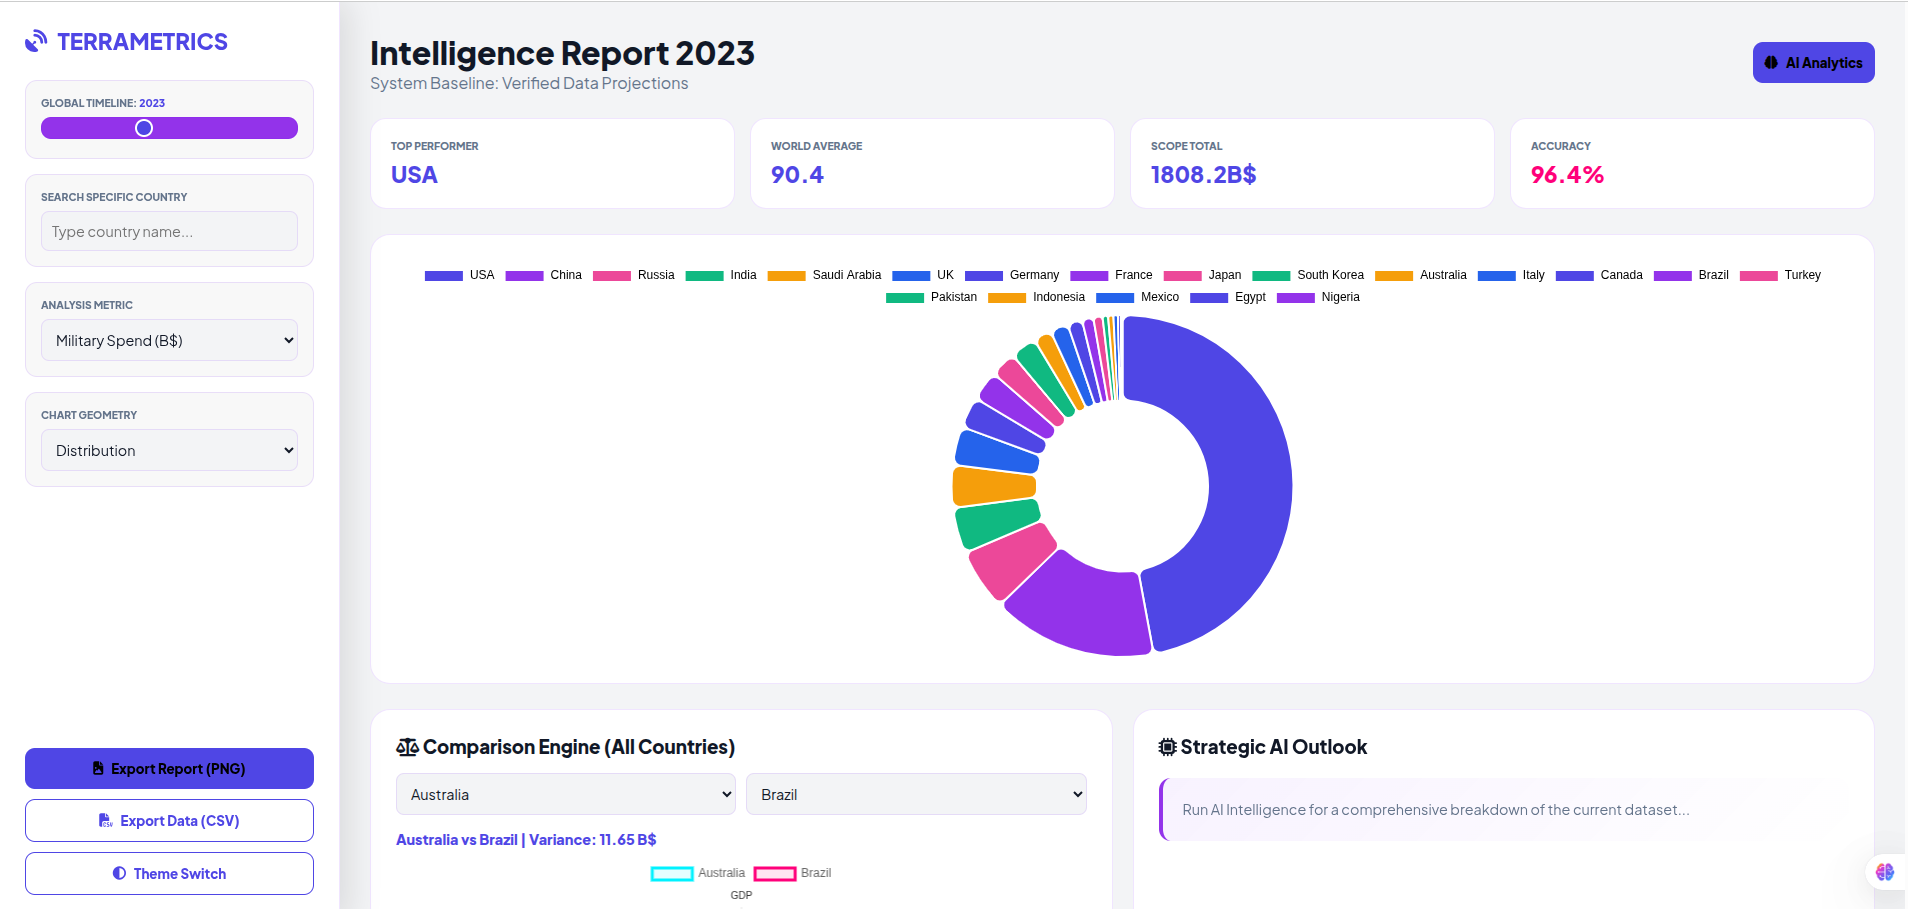Screen dimensions: 1908x909
Task: Click the CSV file icon on Export Data
Action: coord(106,821)
